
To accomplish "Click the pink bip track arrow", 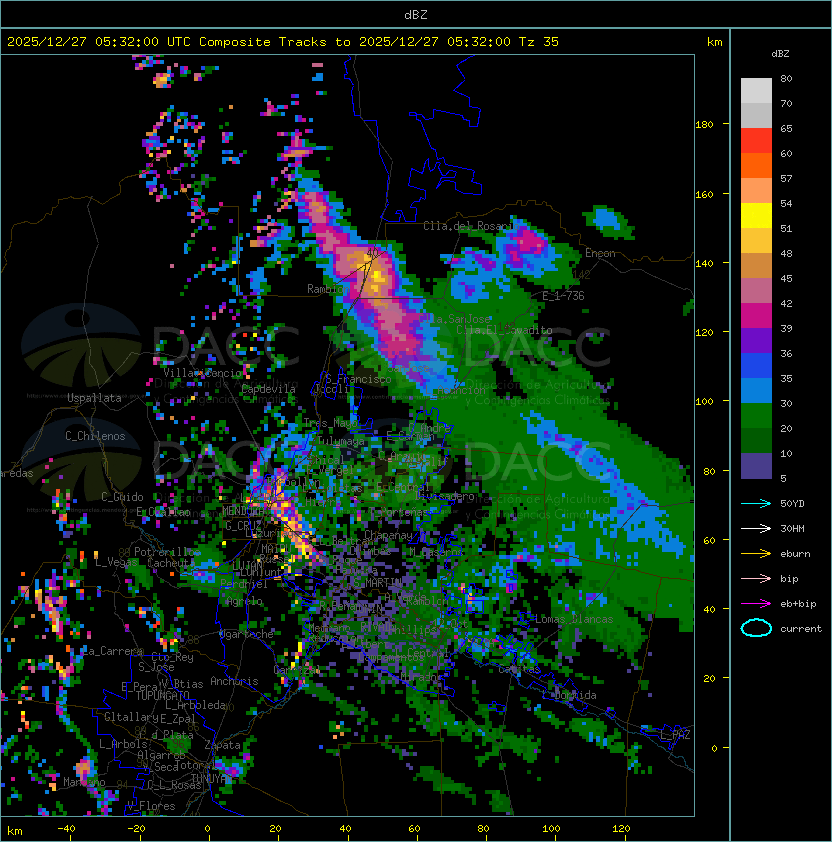I will point(756,578).
